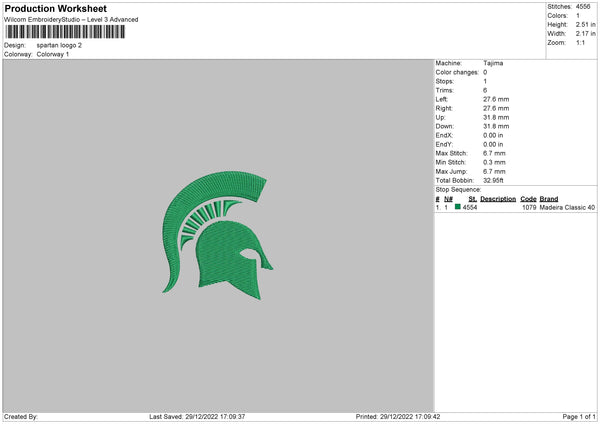600x424 pixels.
Task: Click the Code column header
Action: click(x=528, y=199)
